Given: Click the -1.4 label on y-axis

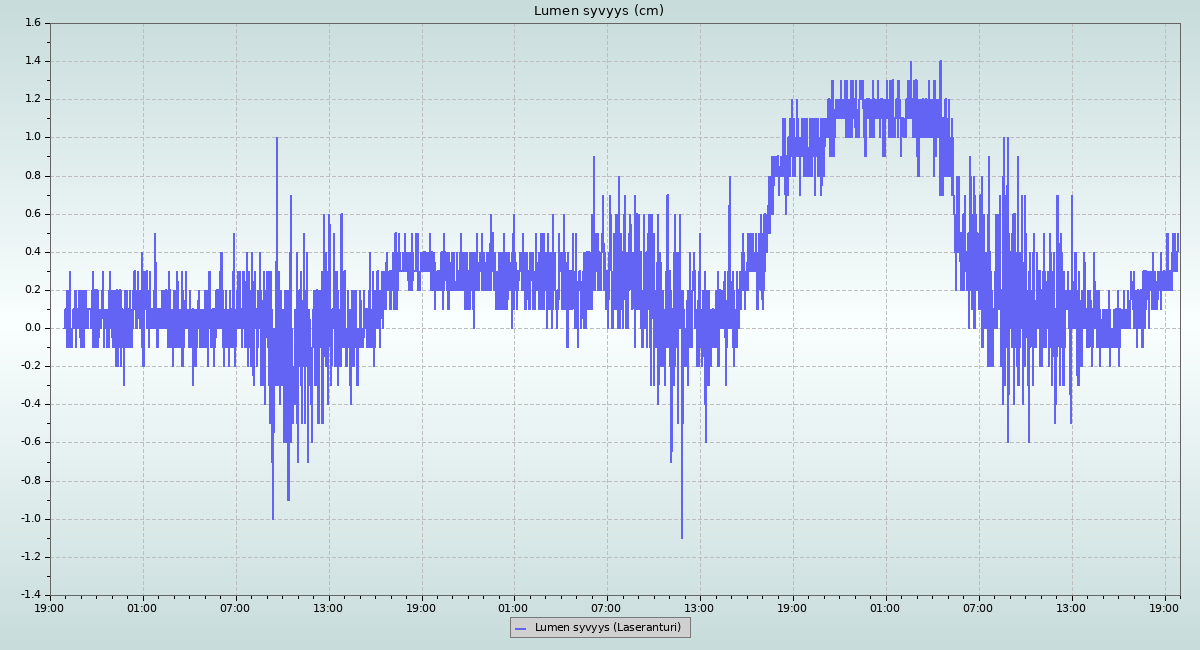Looking at the screenshot, I should pyautogui.click(x=29, y=595).
